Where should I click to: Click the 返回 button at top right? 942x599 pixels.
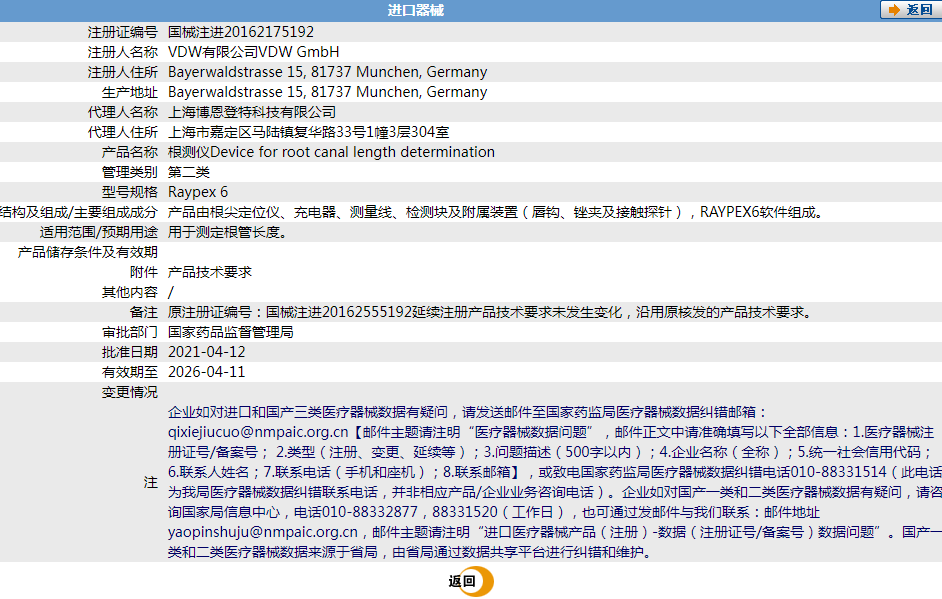click(911, 10)
